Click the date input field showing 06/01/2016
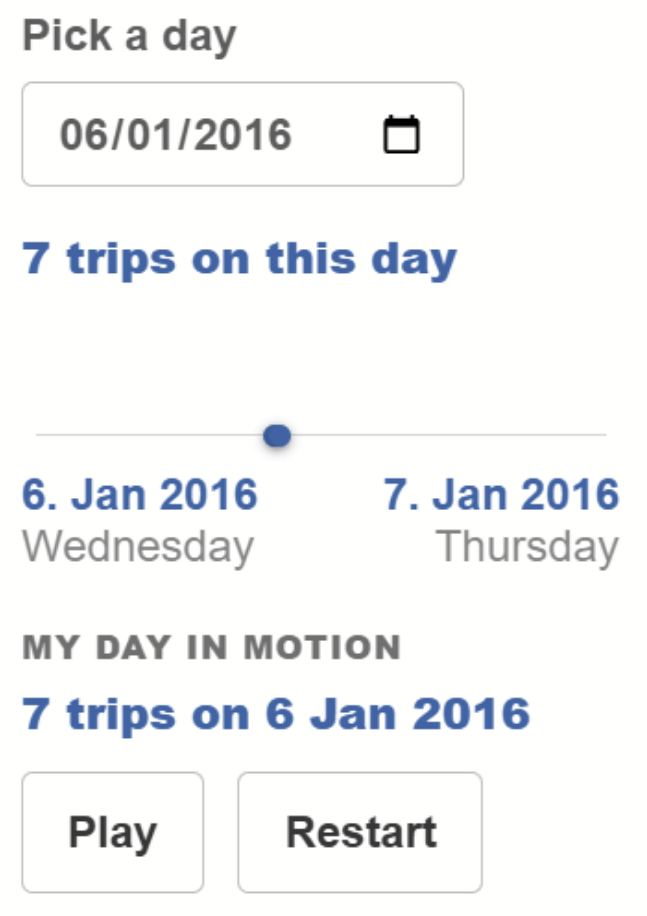 [180, 134]
